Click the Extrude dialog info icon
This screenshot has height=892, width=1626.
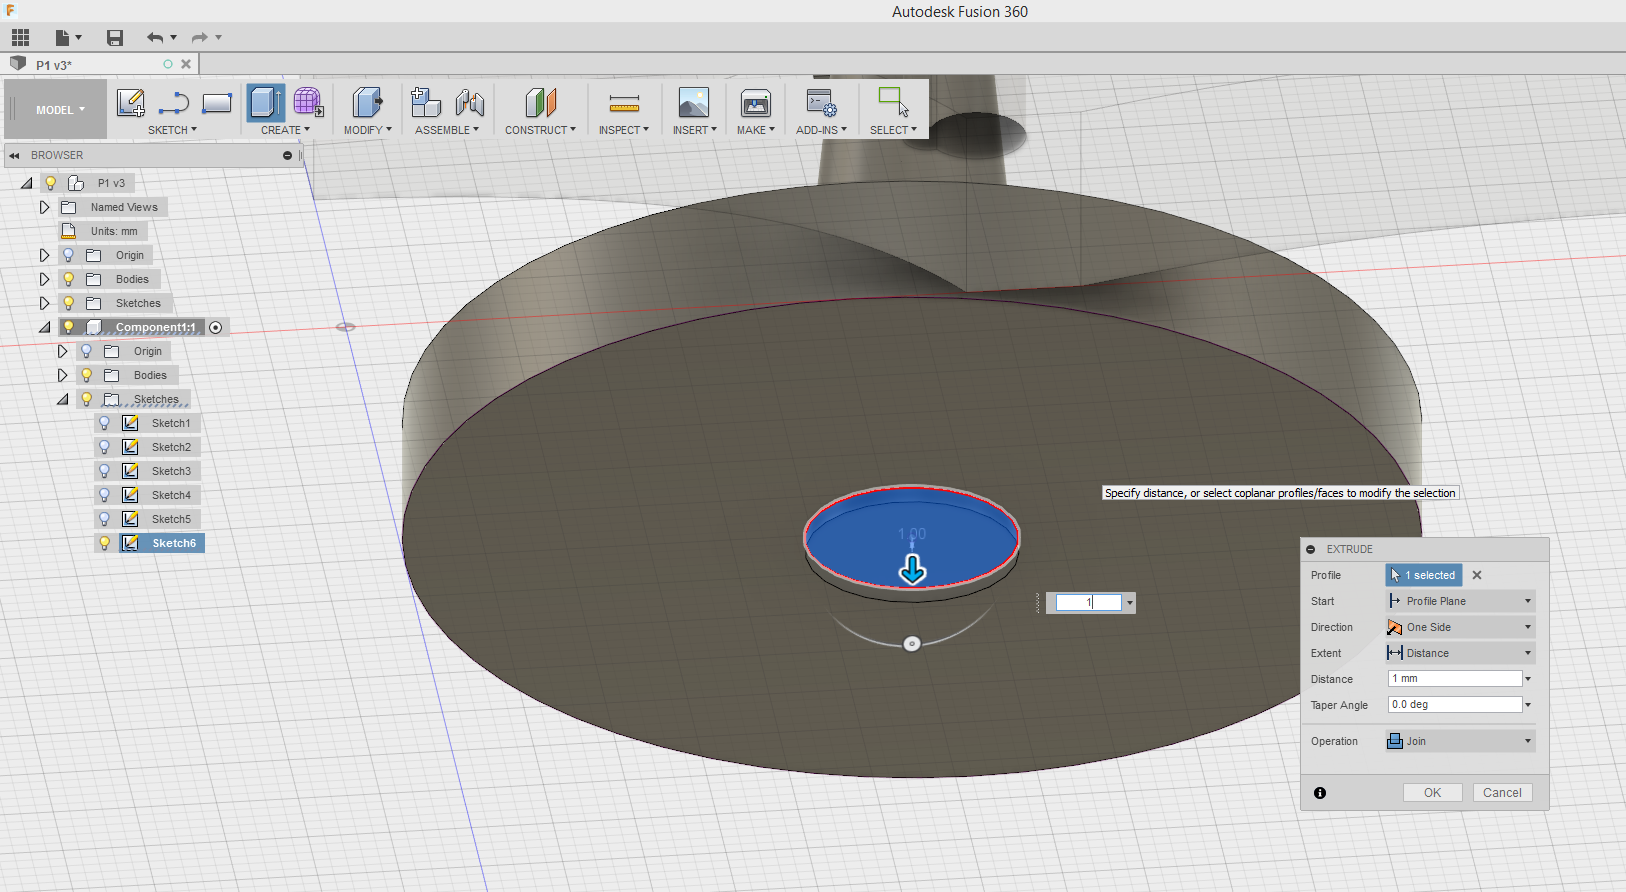[x=1320, y=793]
